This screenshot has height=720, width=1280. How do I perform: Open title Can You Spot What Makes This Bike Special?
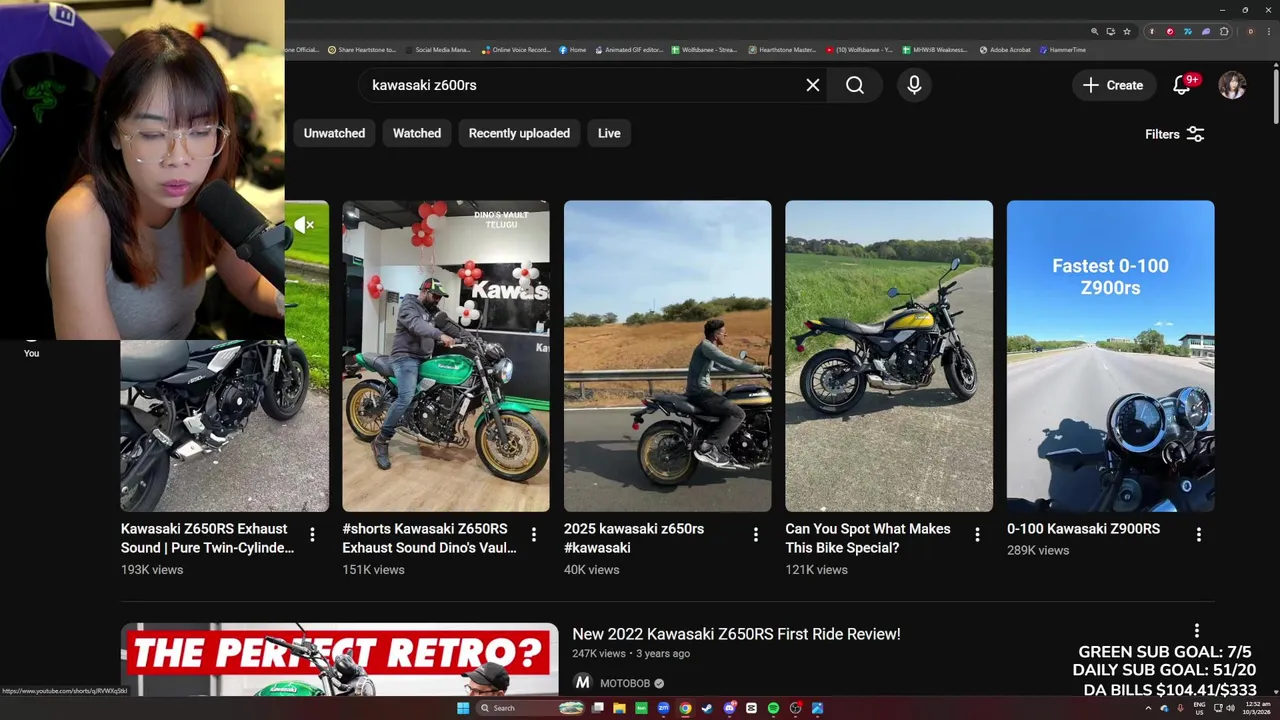click(868, 538)
